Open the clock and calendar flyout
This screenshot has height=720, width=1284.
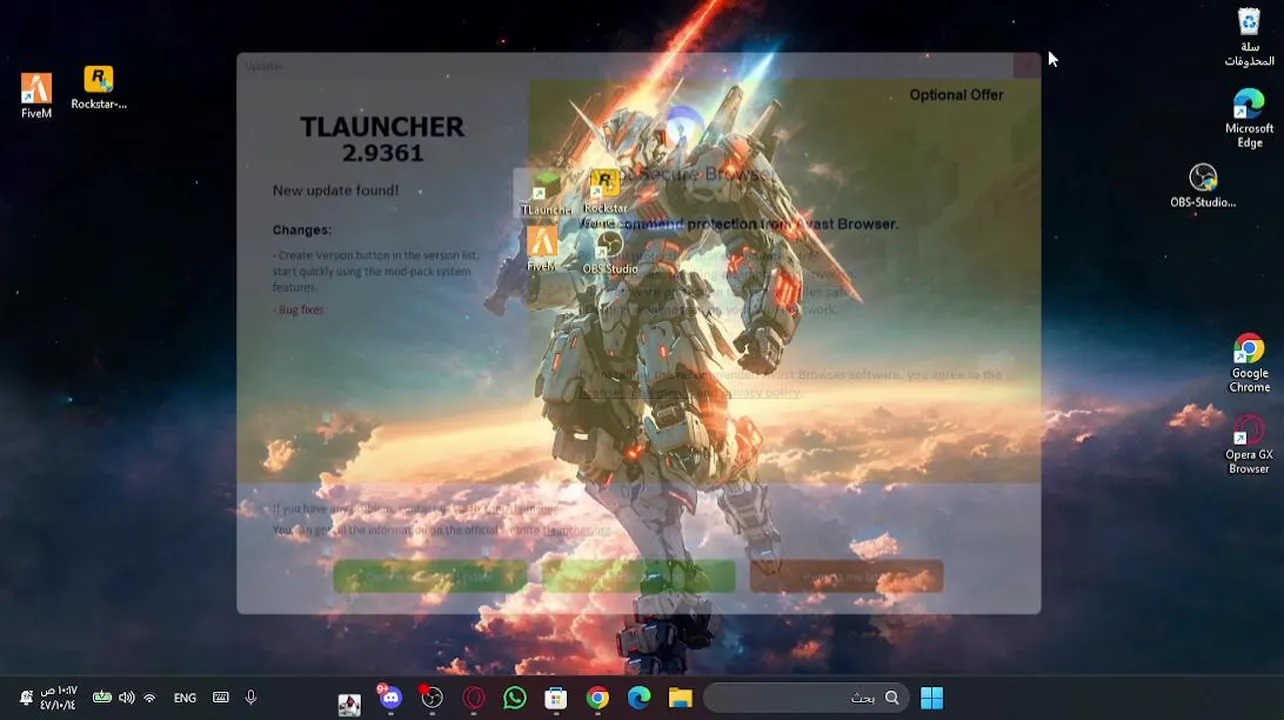pos(58,698)
